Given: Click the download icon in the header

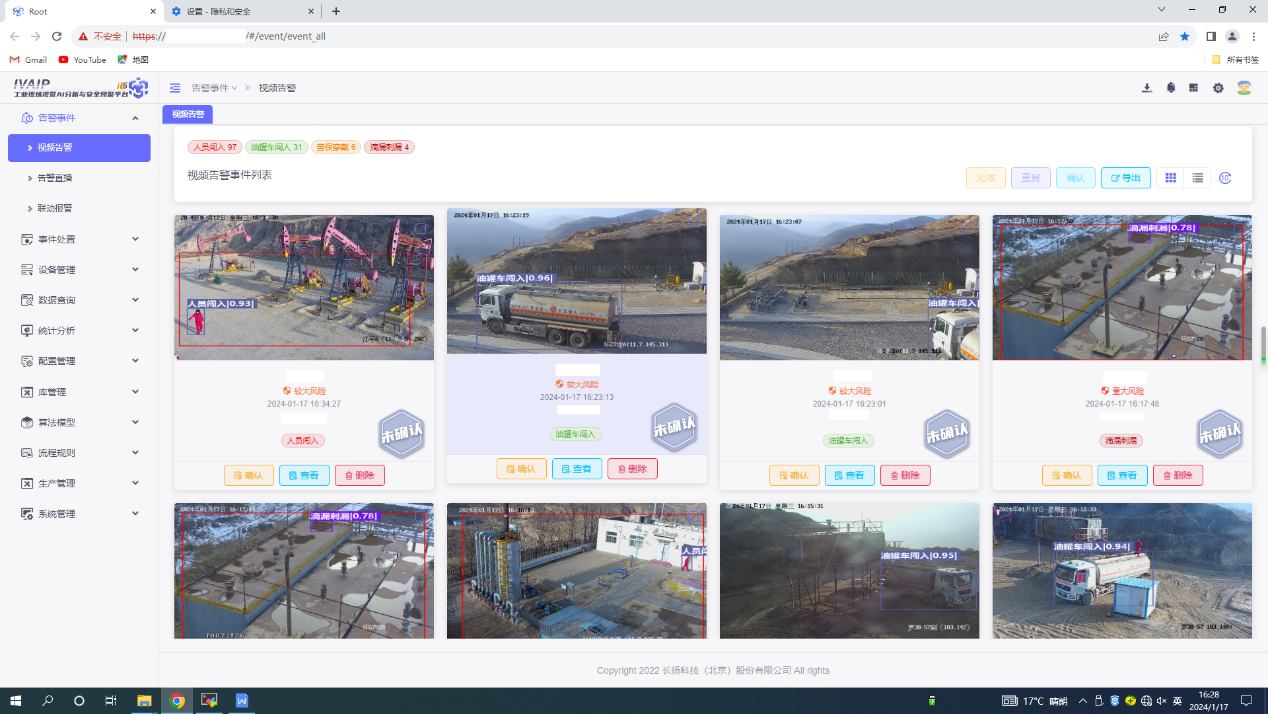Looking at the screenshot, I should click(1147, 88).
